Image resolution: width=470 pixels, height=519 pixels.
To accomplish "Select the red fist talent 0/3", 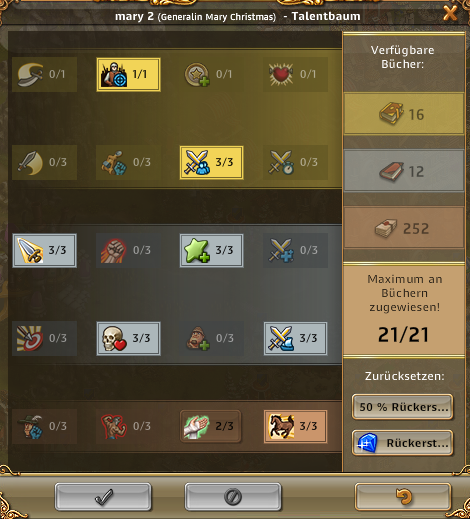I will [128, 250].
